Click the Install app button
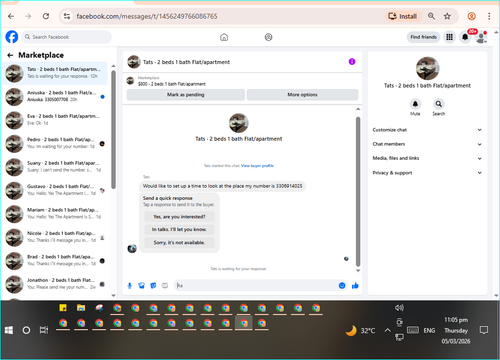This screenshot has width=500, height=360. coord(403,16)
